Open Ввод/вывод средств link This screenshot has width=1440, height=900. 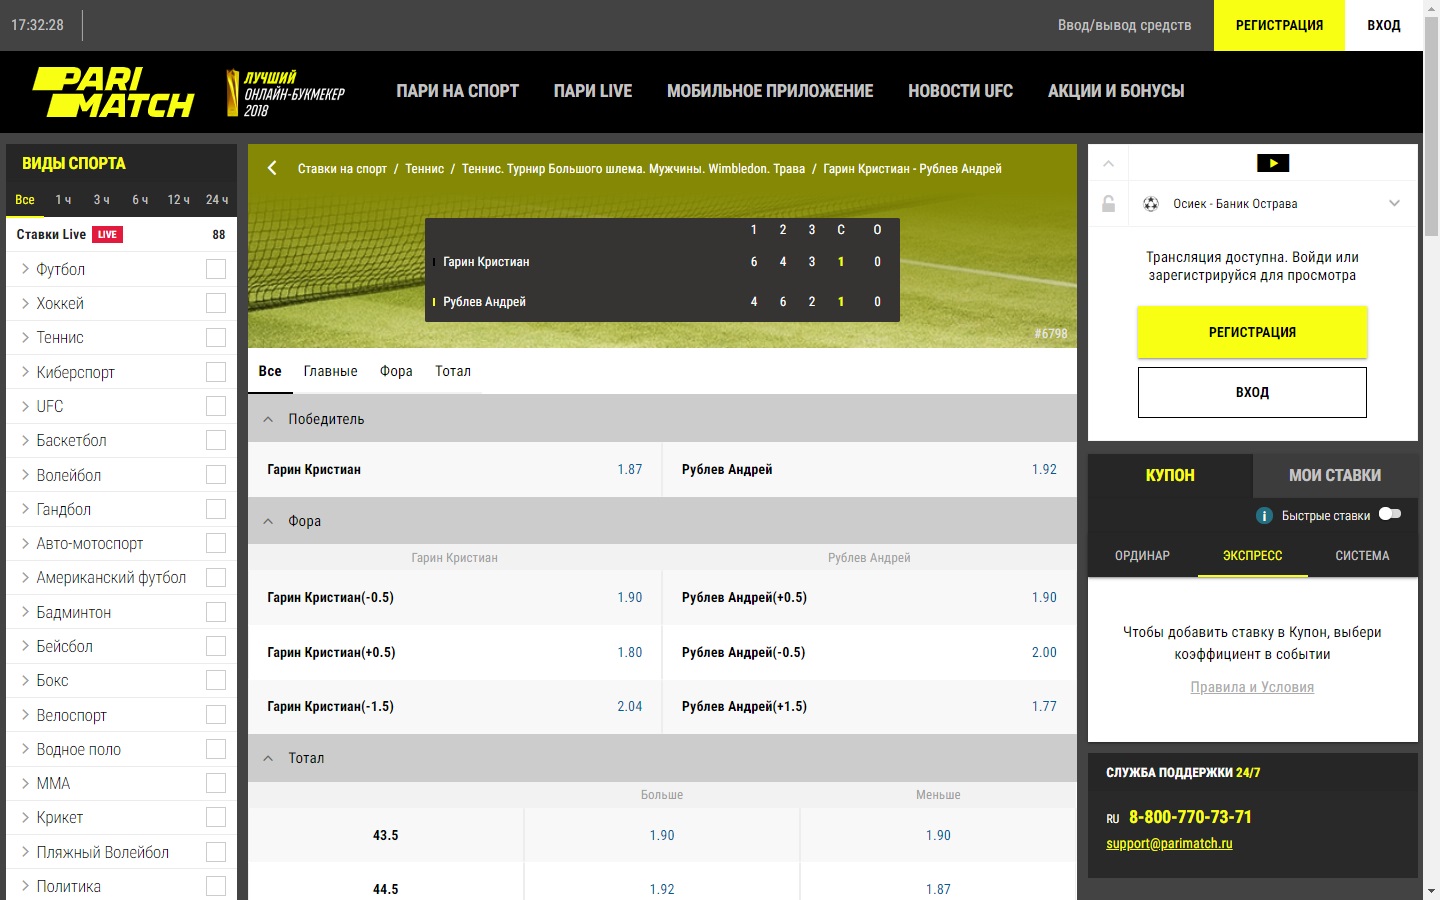click(x=1125, y=25)
